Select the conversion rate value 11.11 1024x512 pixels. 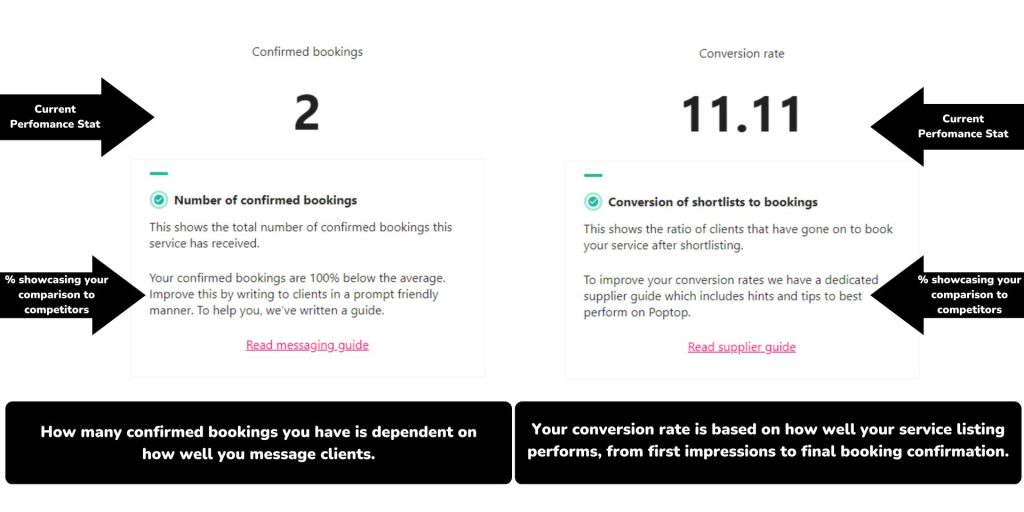click(741, 115)
